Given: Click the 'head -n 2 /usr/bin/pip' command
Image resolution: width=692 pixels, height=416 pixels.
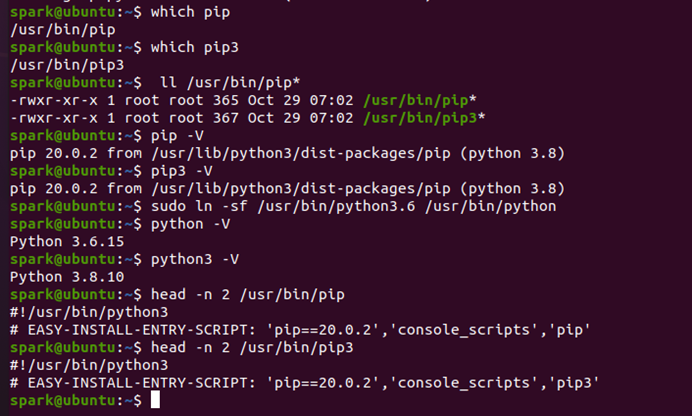Looking at the screenshot, I should click(248, 295).
